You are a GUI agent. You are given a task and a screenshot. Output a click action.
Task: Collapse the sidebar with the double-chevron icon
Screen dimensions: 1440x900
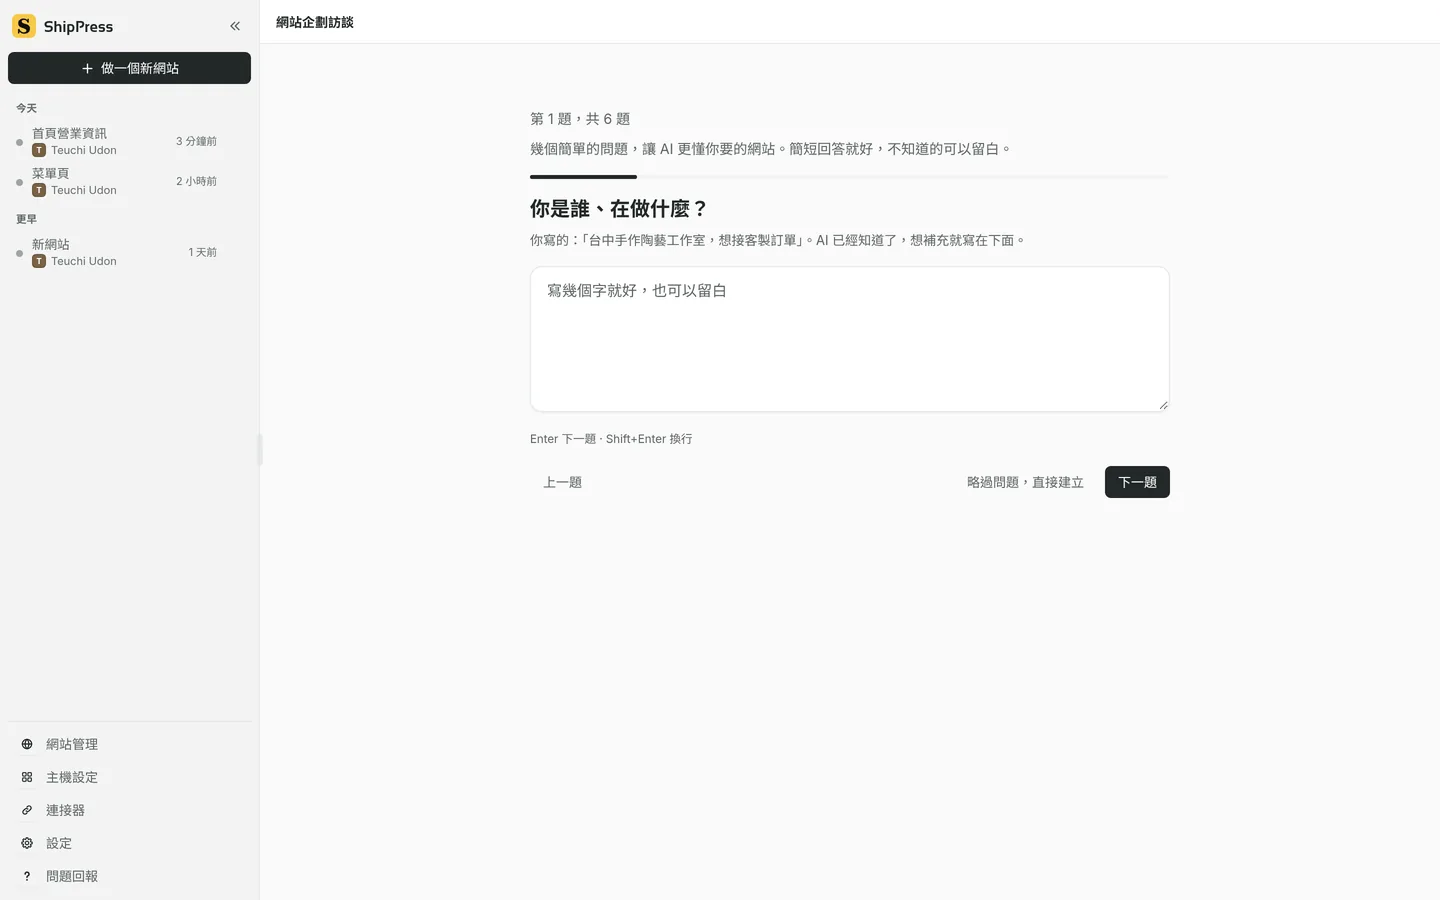pos(235,26)
